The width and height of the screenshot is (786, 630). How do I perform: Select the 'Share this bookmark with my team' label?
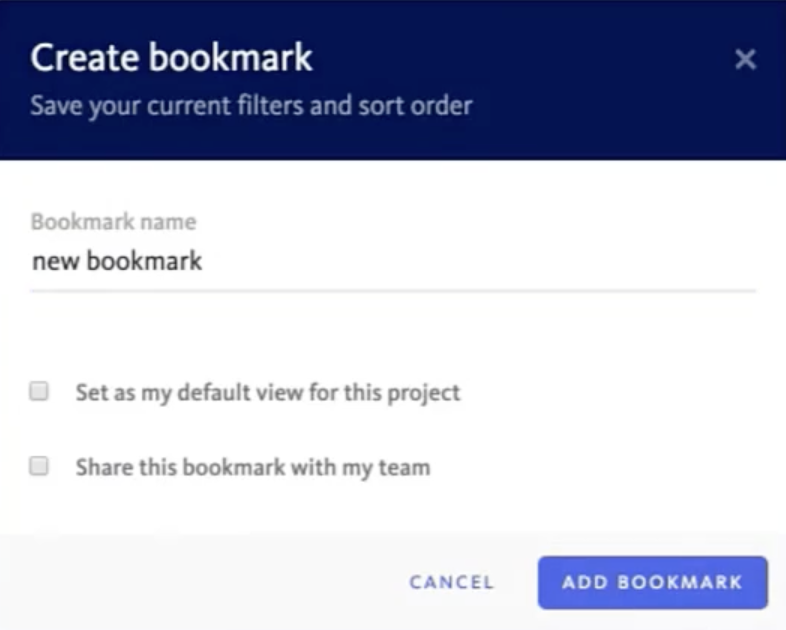pyautogui.click(x=253, y=468)
